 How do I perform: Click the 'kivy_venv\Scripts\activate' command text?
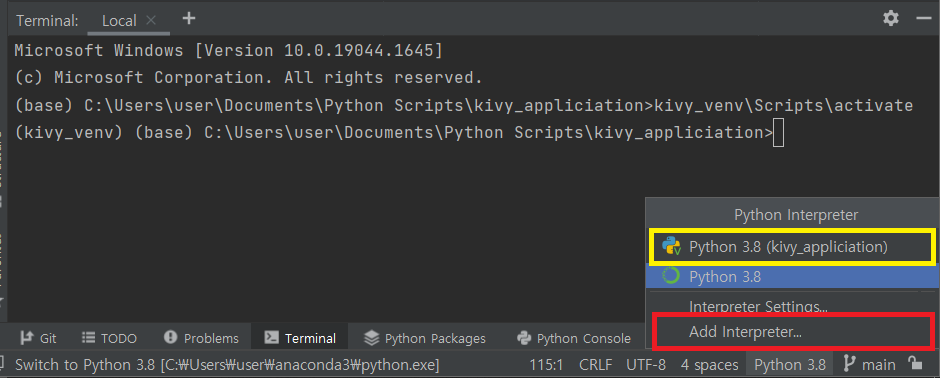tap(783, 106)
